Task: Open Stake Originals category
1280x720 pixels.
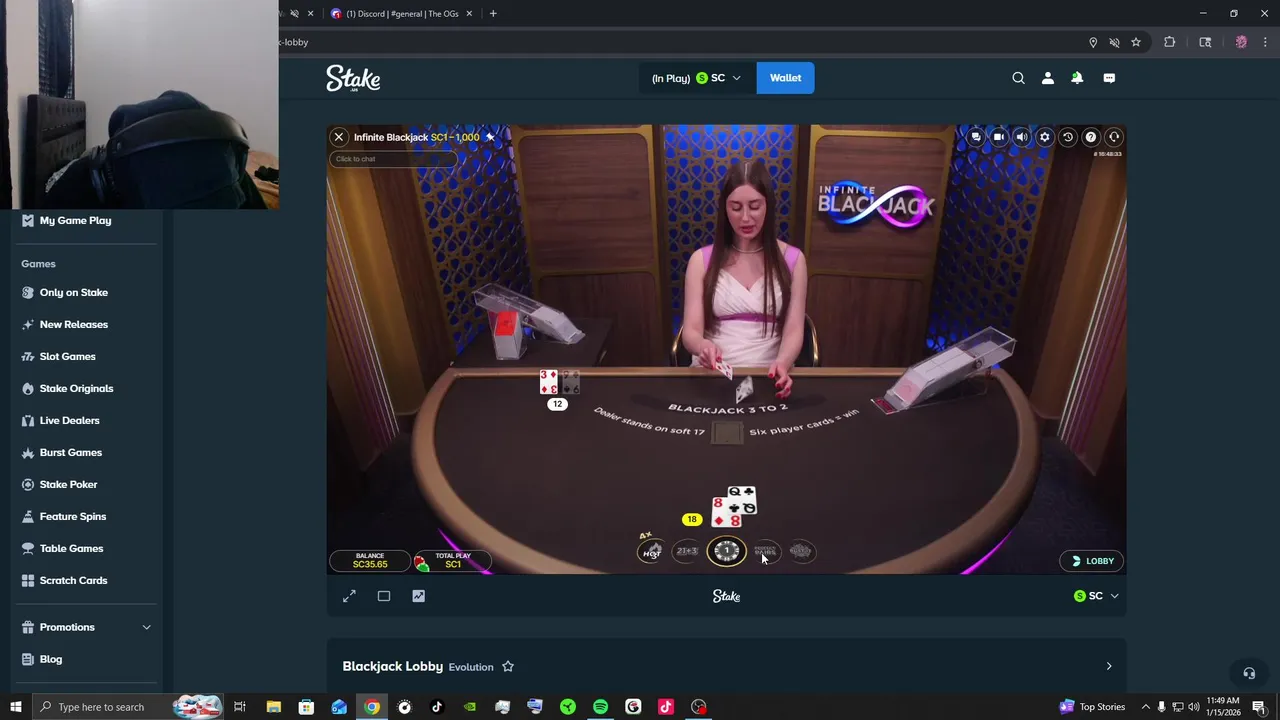Action: pyautogui.click(x=76, y=388)
